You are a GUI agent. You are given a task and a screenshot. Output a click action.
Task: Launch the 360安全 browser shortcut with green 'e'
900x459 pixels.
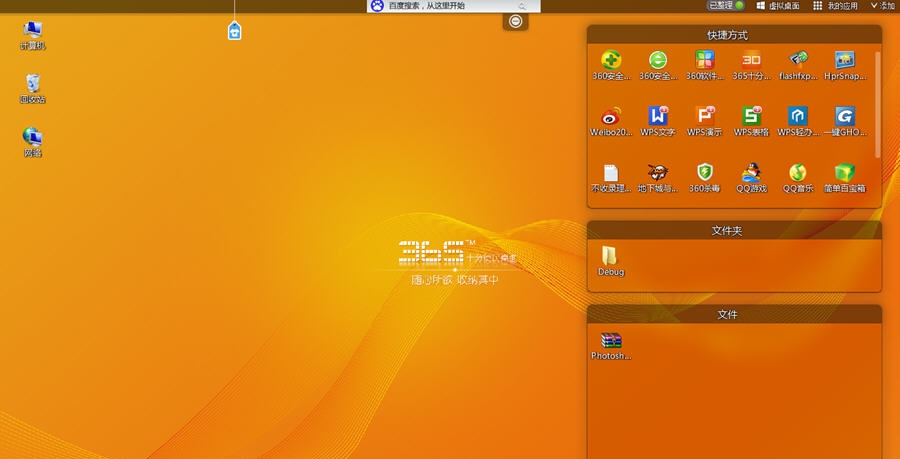[x=658, y=65]
